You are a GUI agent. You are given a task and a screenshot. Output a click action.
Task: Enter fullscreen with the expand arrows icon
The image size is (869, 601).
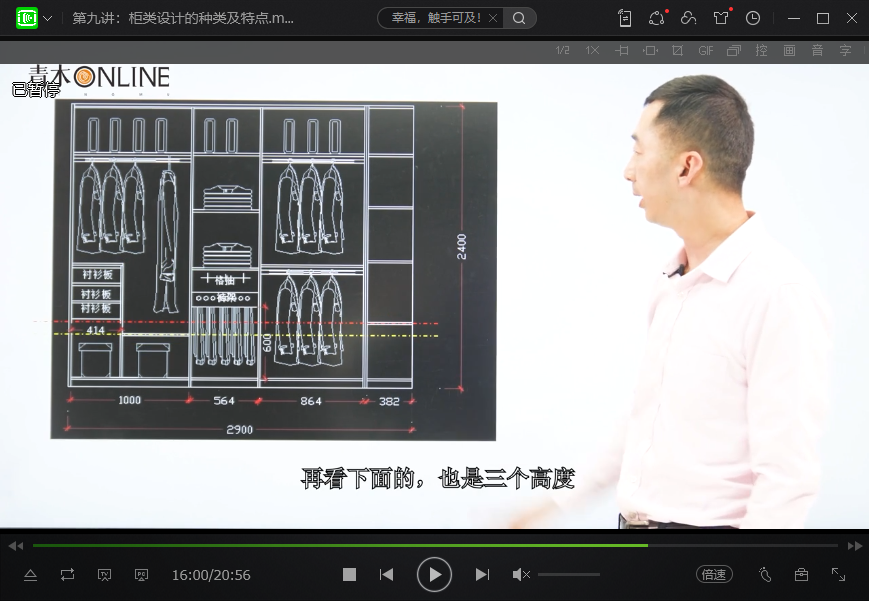click(839, 574)
